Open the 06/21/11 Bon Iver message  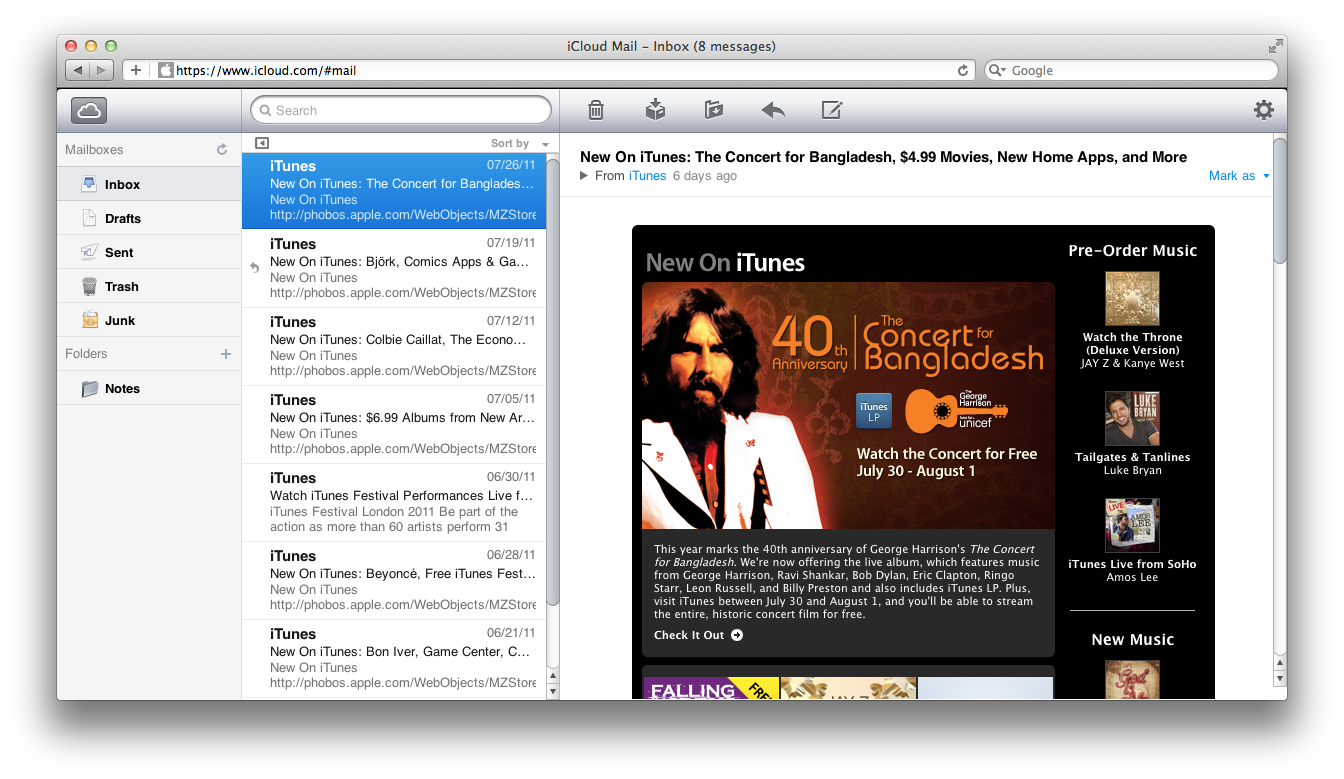[394, 659]
